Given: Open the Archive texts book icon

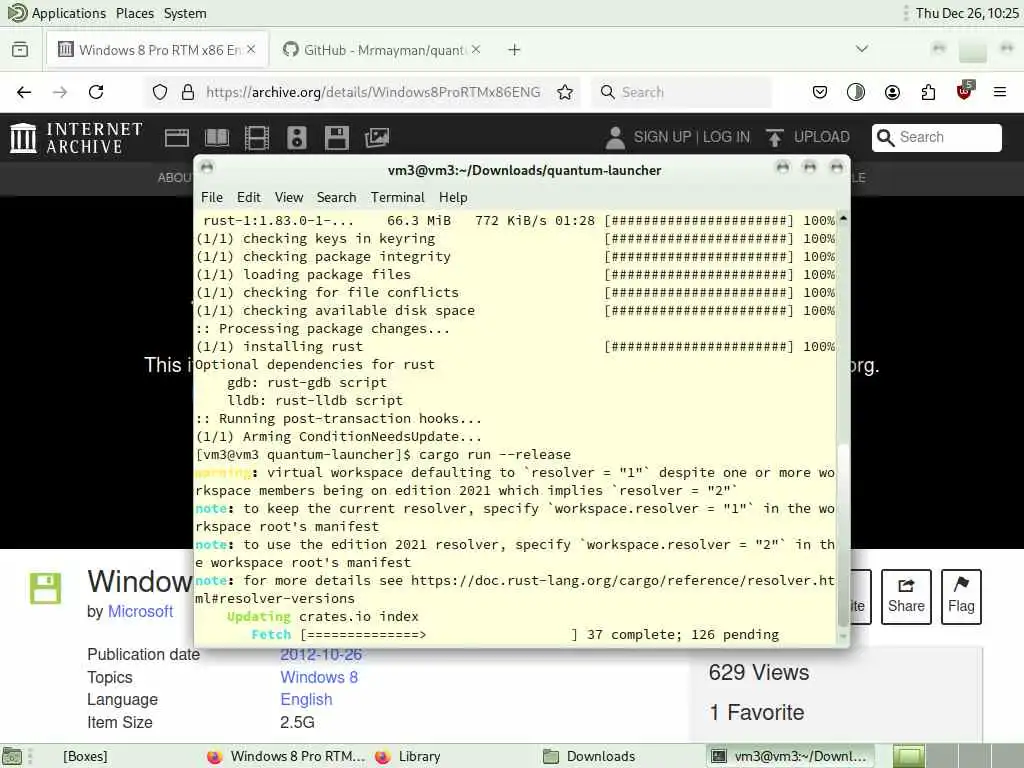Looking at the screenshot, I should [x=217, y=138].
